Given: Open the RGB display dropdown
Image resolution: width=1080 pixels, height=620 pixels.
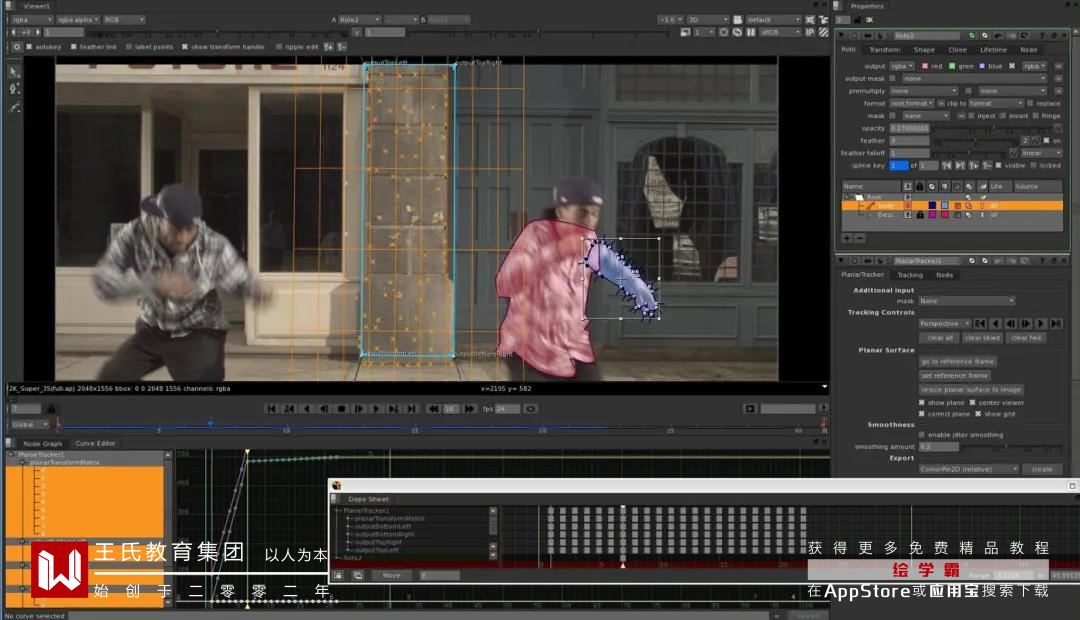Looking at the screenshot, I should pyautogui.click(x=124, y=19).
